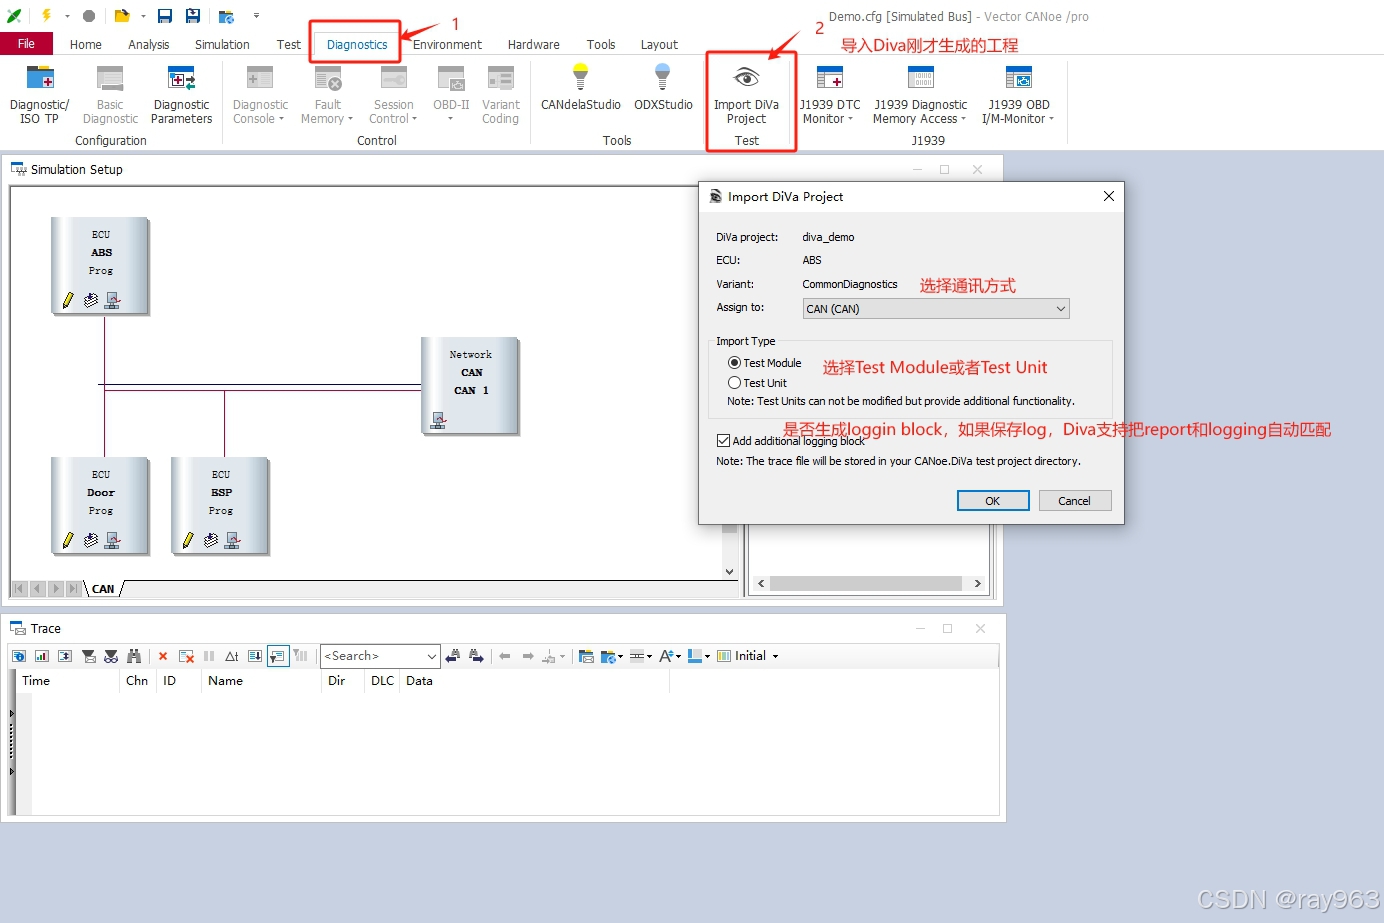Open Basic Diagnostic in the ribbon
This screenshot has height=923, width=1384.
pos(110,95)
